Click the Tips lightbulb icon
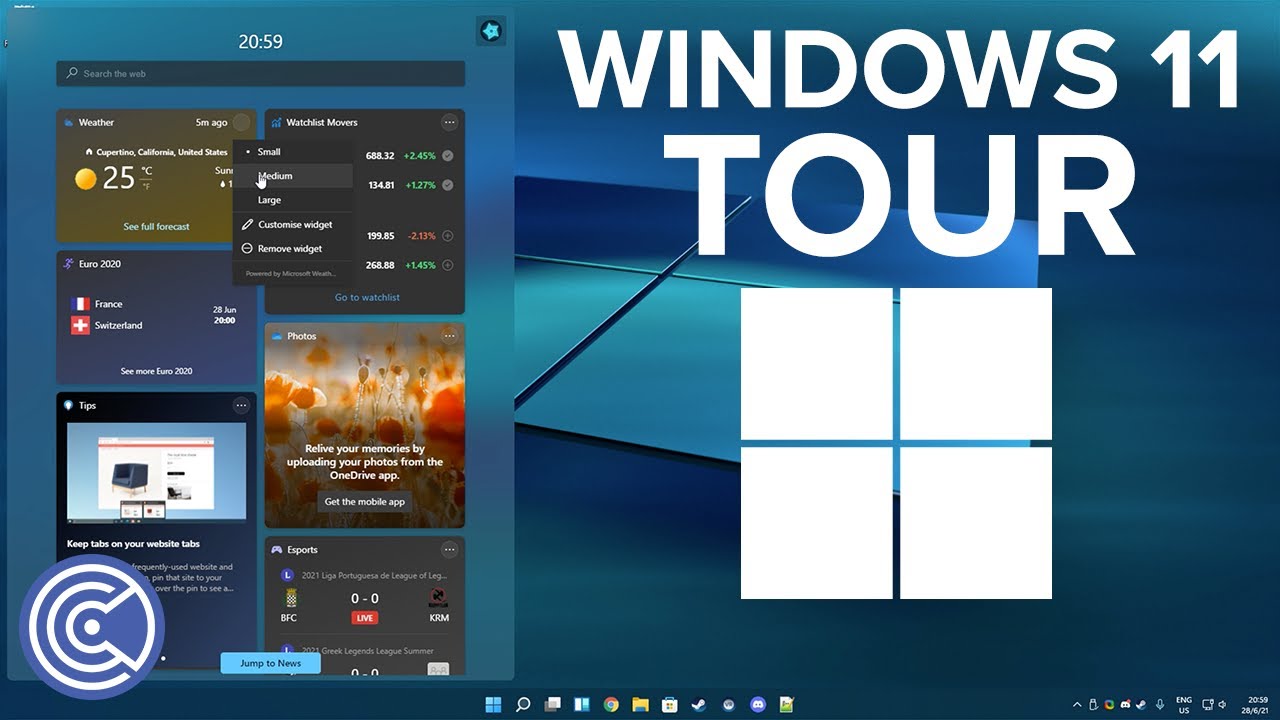This screenshot has width=1280, height=720. [69, 405]
